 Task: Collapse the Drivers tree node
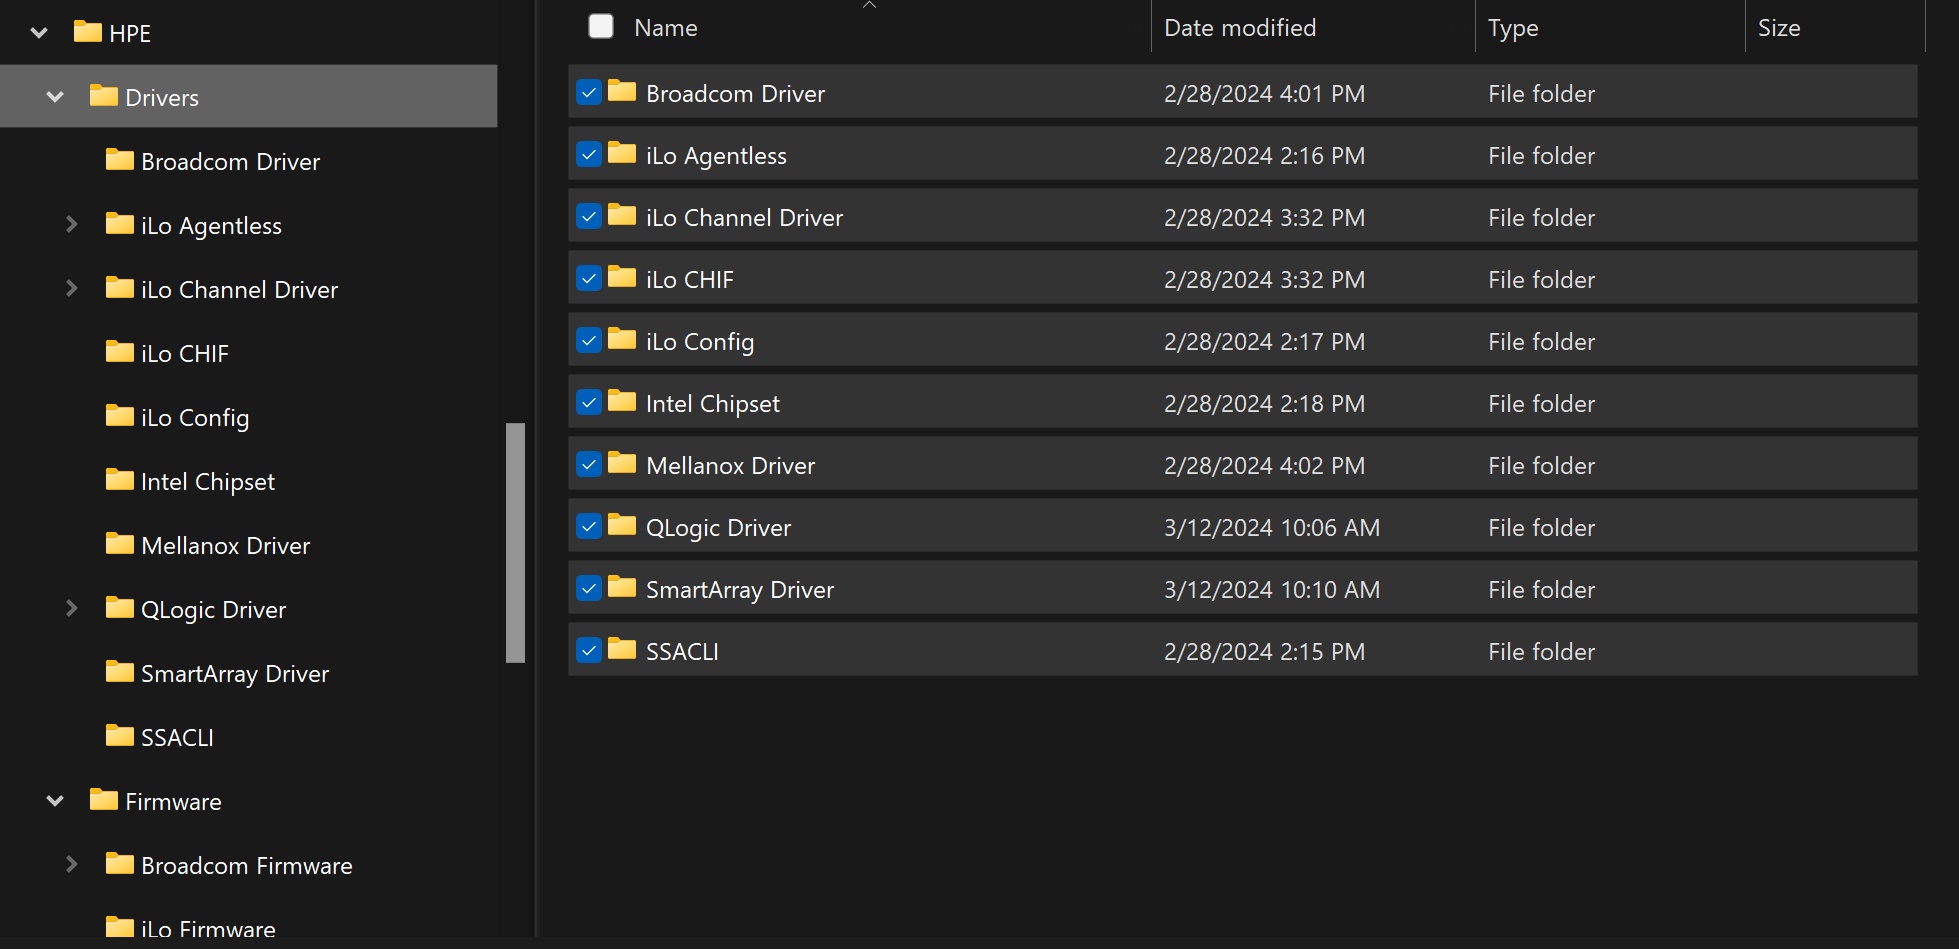pos(55,97)
